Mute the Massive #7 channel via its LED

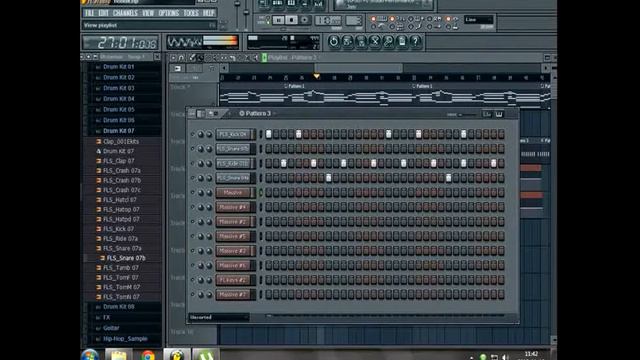tap(192, 294)
